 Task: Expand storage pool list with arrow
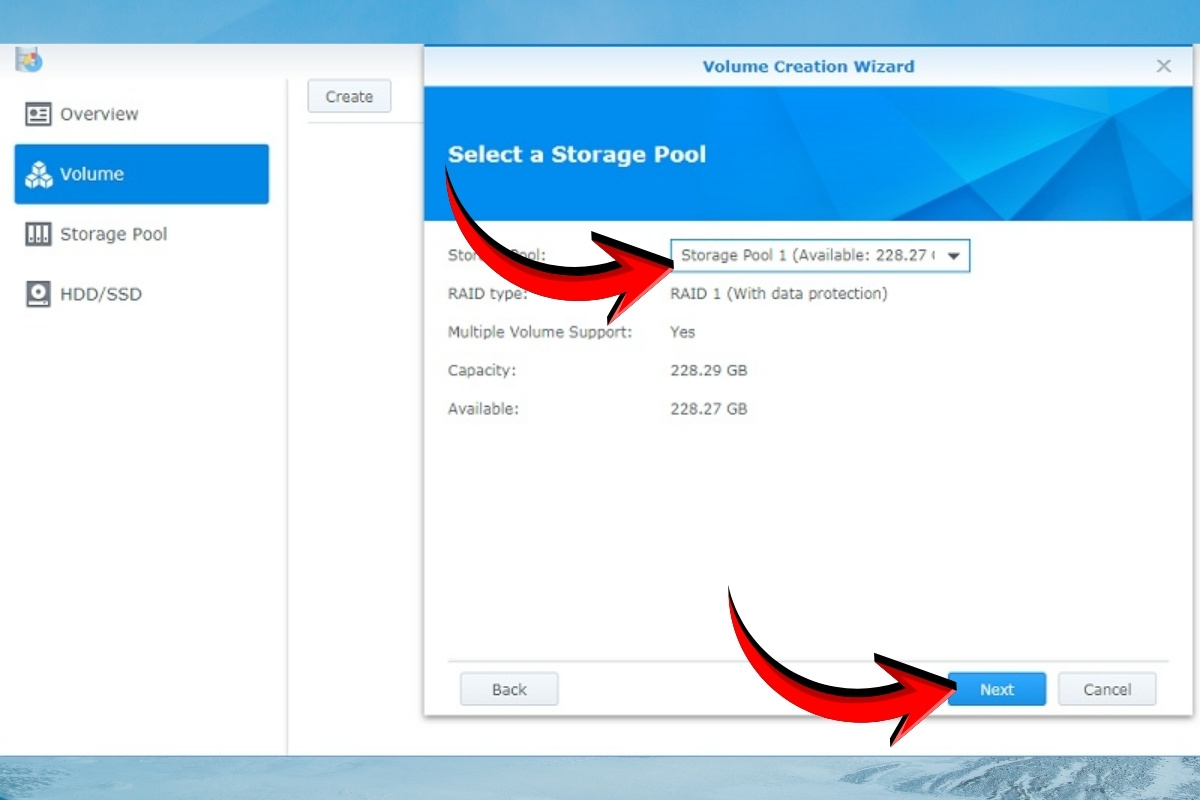(953, 256)
